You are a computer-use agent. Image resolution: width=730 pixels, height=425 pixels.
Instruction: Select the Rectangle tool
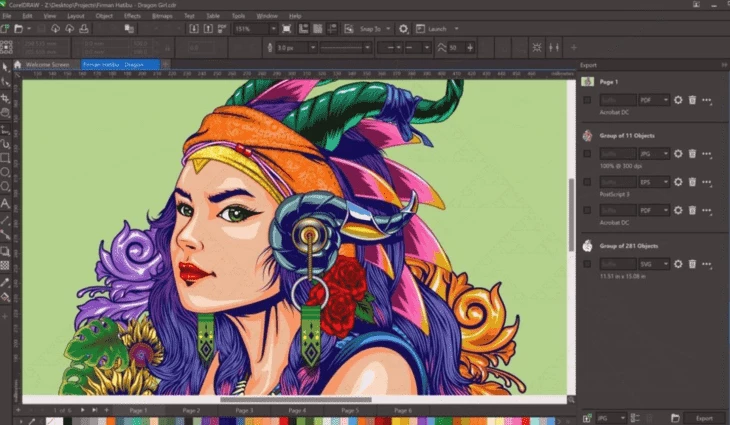coord(5,158)
